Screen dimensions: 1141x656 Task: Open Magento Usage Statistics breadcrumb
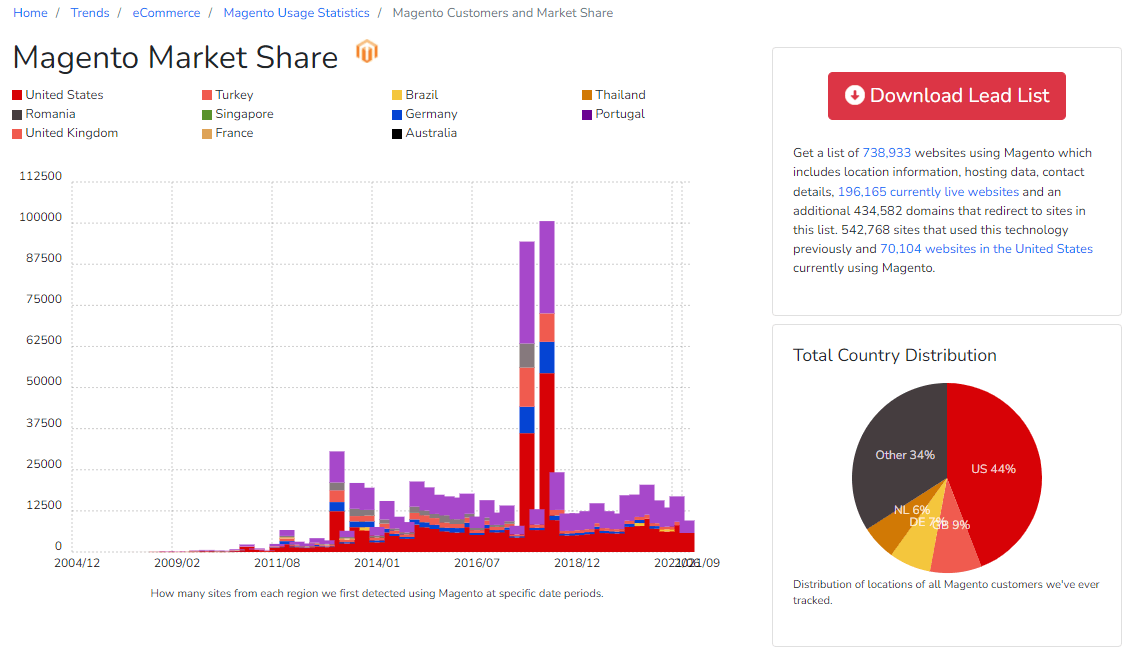coord(296,13)
